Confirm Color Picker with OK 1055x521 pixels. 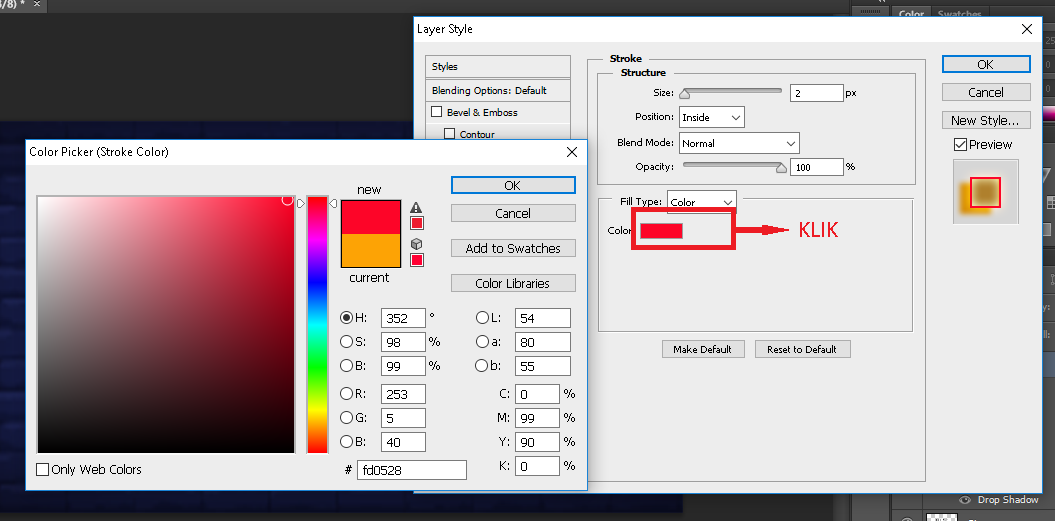513,185
